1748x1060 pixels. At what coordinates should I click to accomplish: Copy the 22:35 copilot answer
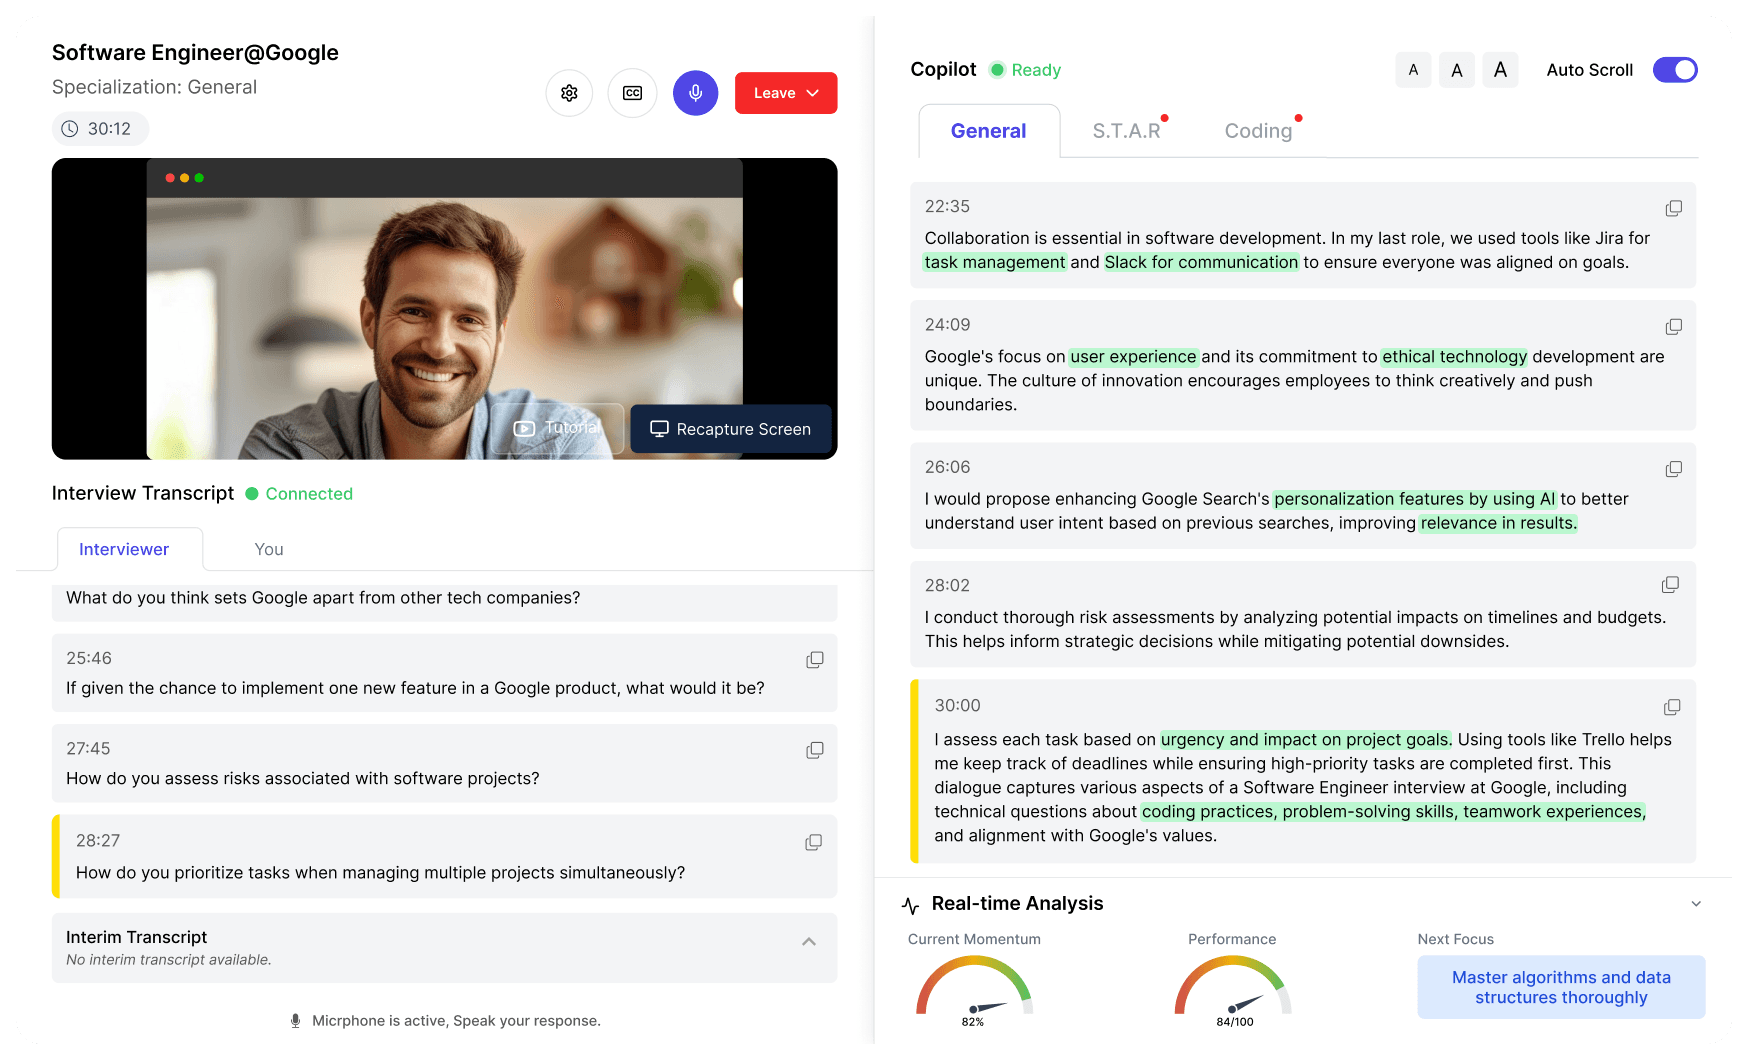coord(1673,208)
